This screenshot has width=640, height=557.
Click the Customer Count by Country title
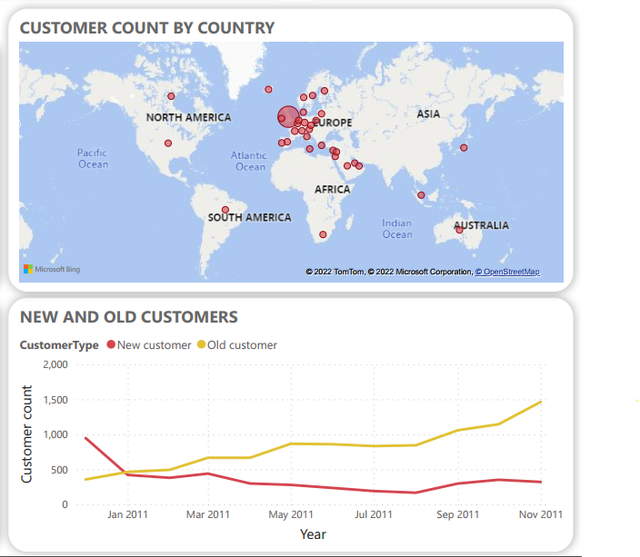(x=147, y=28)
